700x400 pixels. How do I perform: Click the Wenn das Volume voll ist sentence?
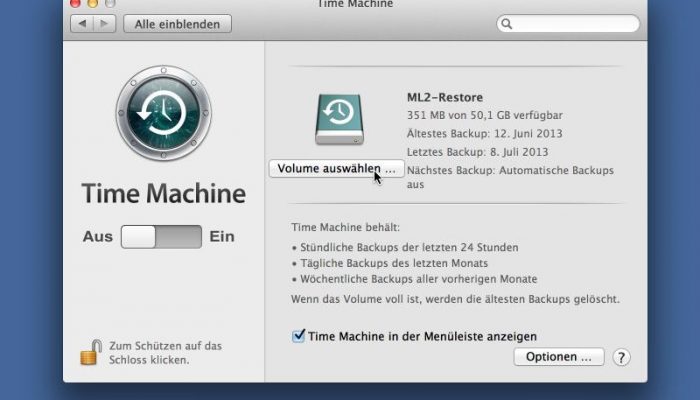point(455,299)
